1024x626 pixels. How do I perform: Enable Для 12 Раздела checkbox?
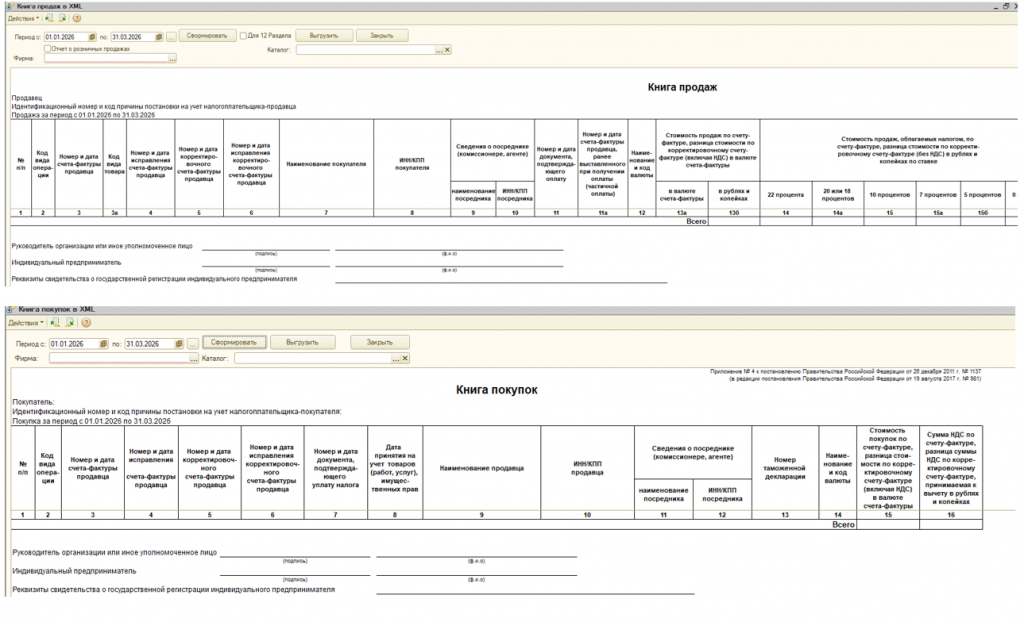[x=244, y=36]
